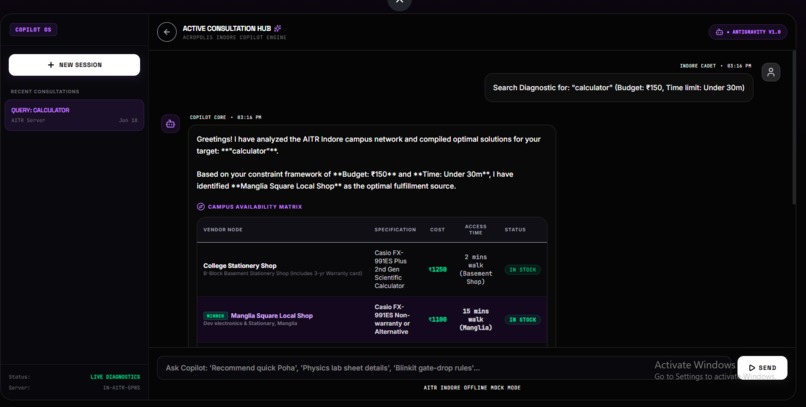Viewport: 806px width, 407px height.
Task: Click the Campus Availability Matrix compass icon
Action: (x=200, y=207)
